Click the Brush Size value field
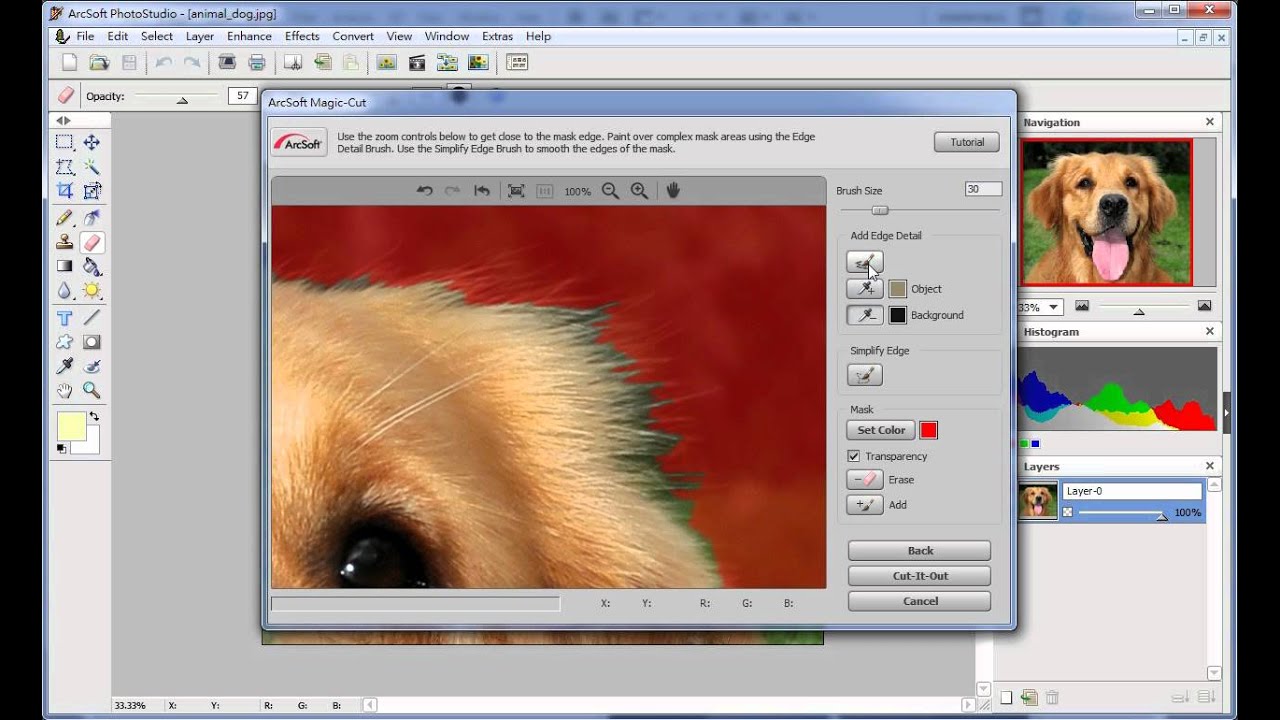1280x720 pixels. [x=983, y=189]
